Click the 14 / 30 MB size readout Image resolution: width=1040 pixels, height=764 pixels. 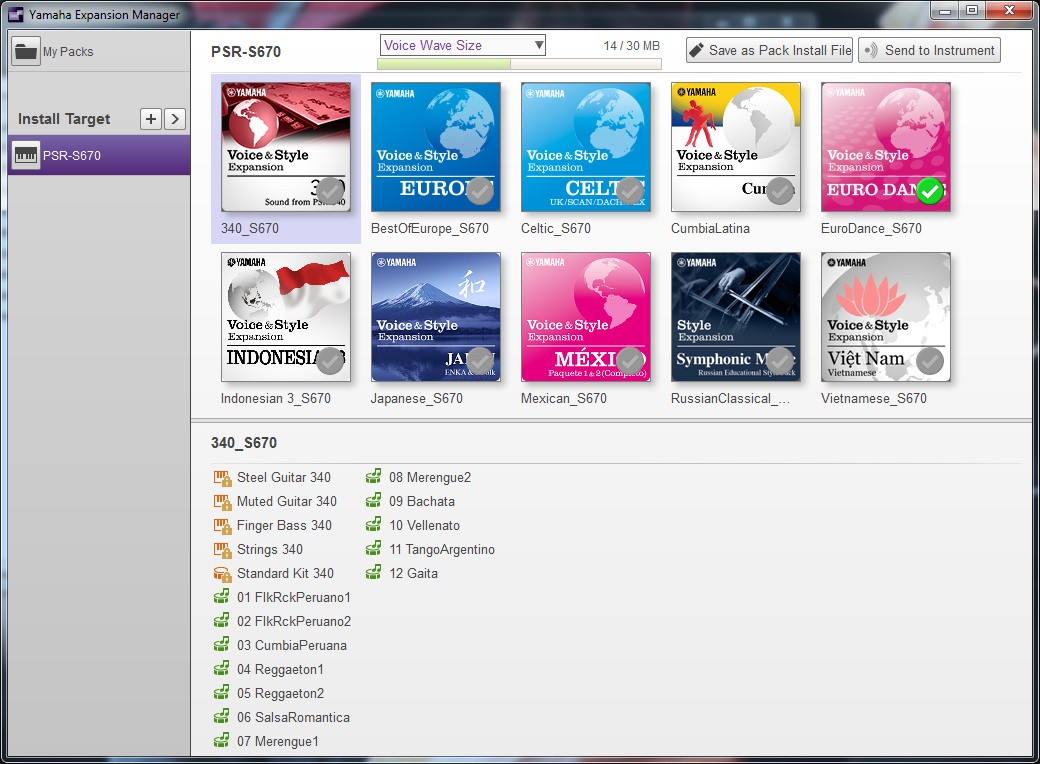[x=631, y=46]
